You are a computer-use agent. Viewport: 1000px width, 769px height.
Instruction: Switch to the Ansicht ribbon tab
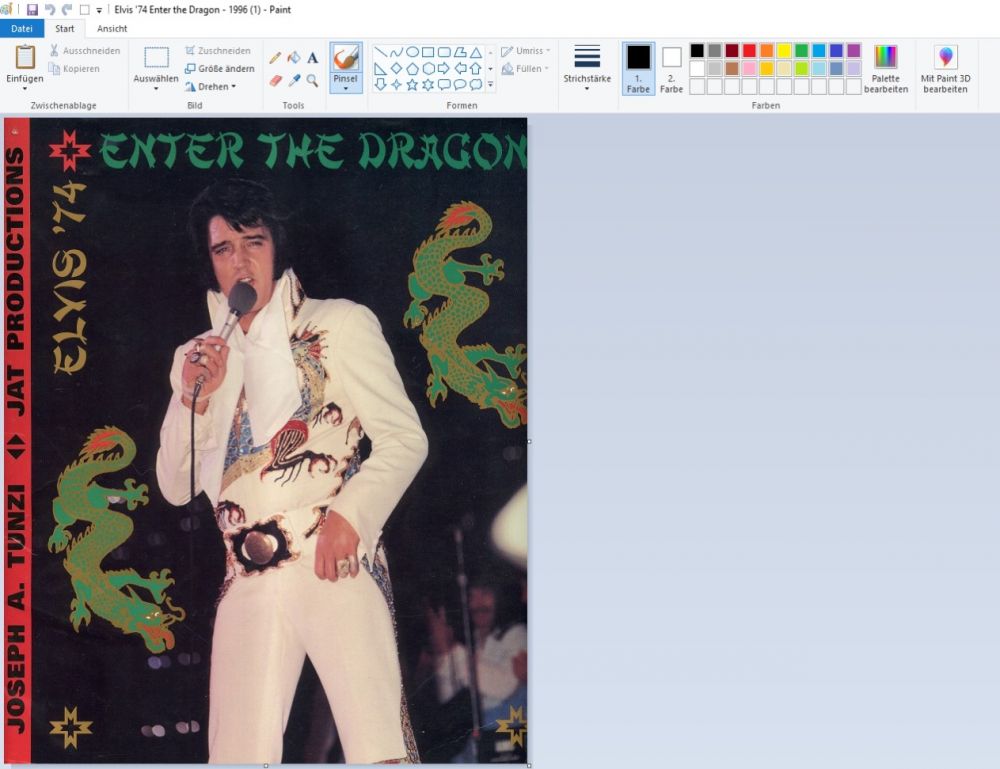tap(112, 29)
